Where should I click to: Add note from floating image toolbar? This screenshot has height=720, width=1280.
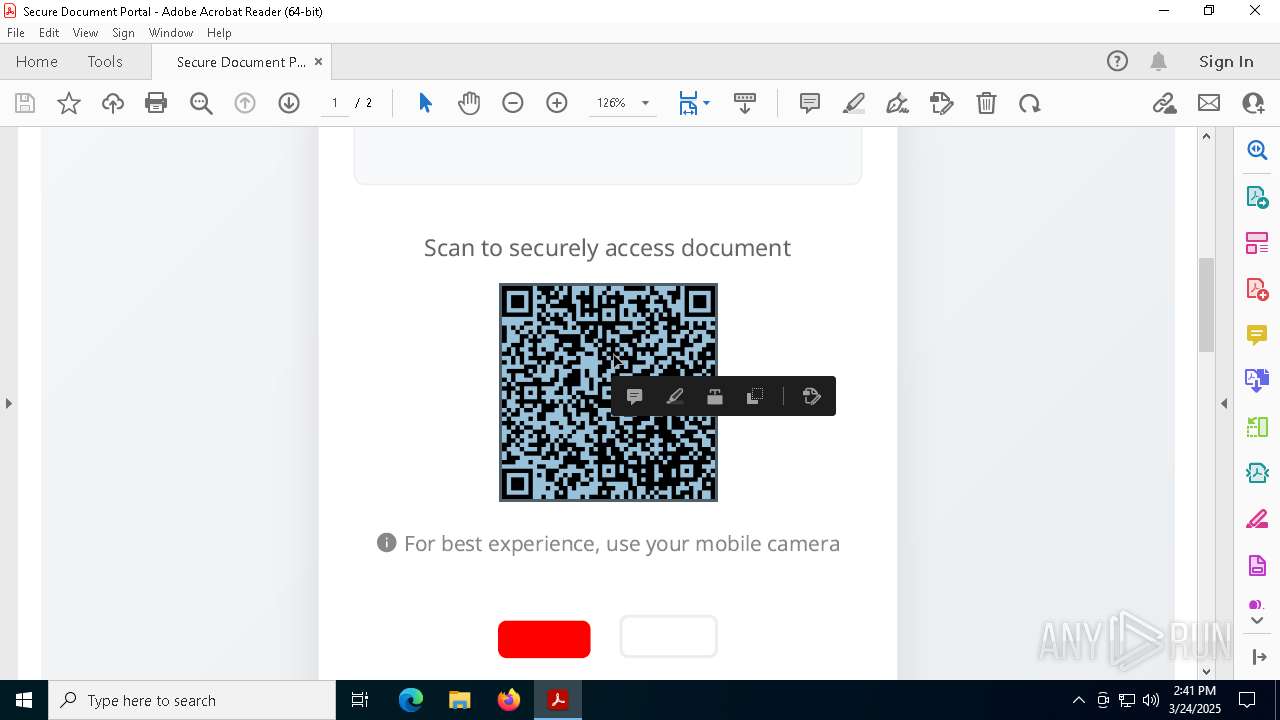(x=634, y=397)
